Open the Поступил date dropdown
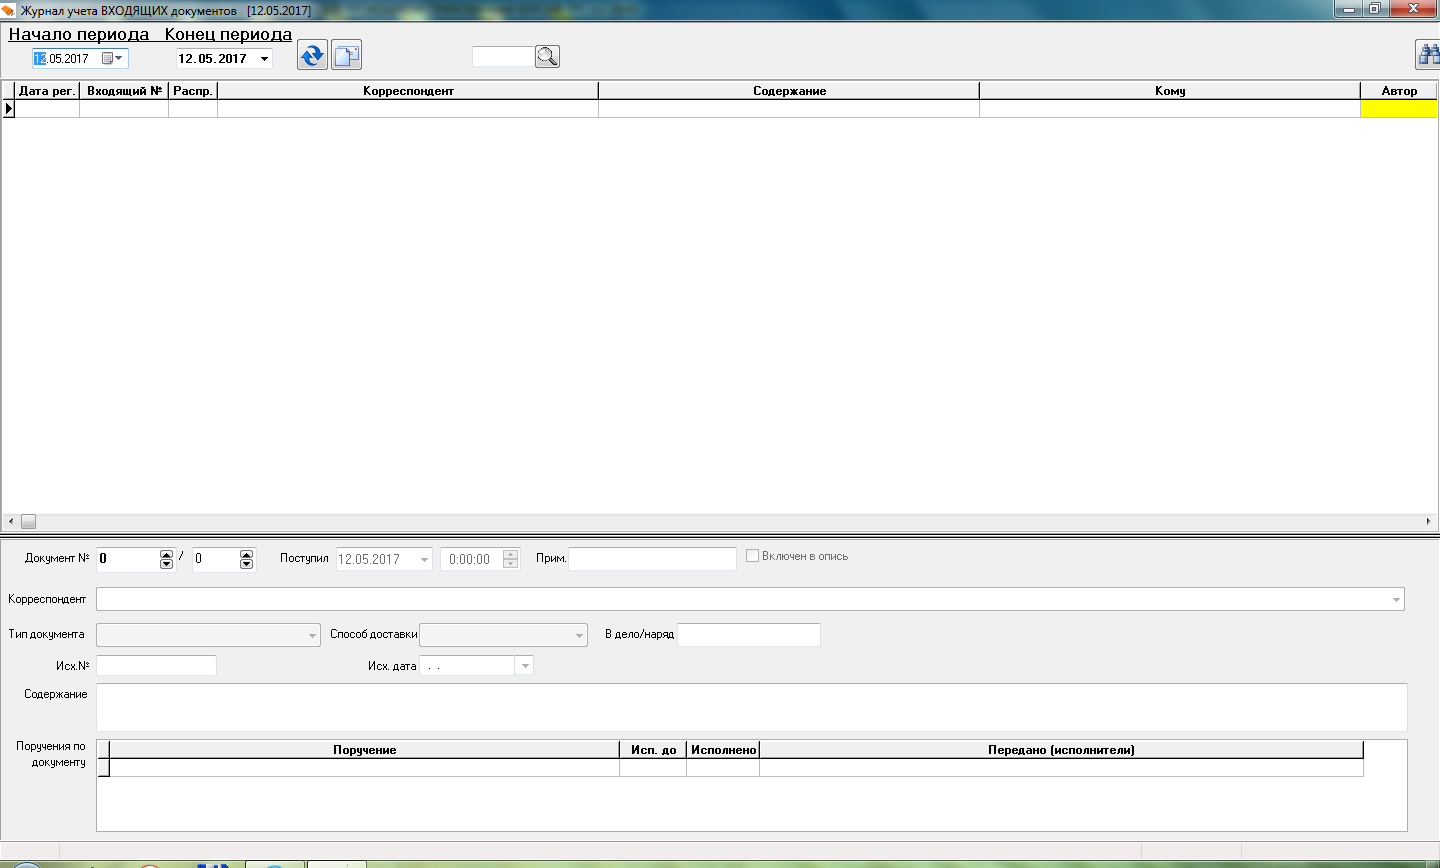1440x868 pixels. point(424,559)
